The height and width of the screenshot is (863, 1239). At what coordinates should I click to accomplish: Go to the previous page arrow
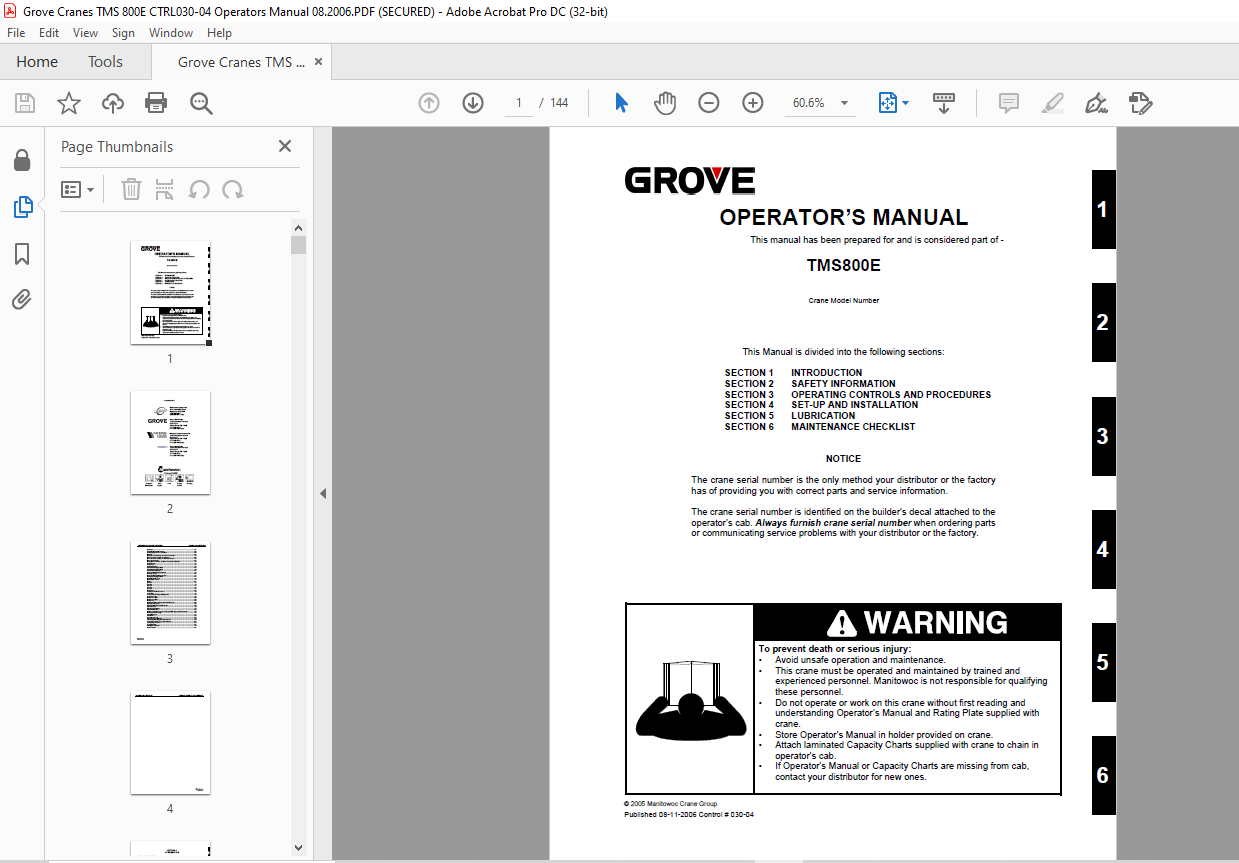pos(429,103)
